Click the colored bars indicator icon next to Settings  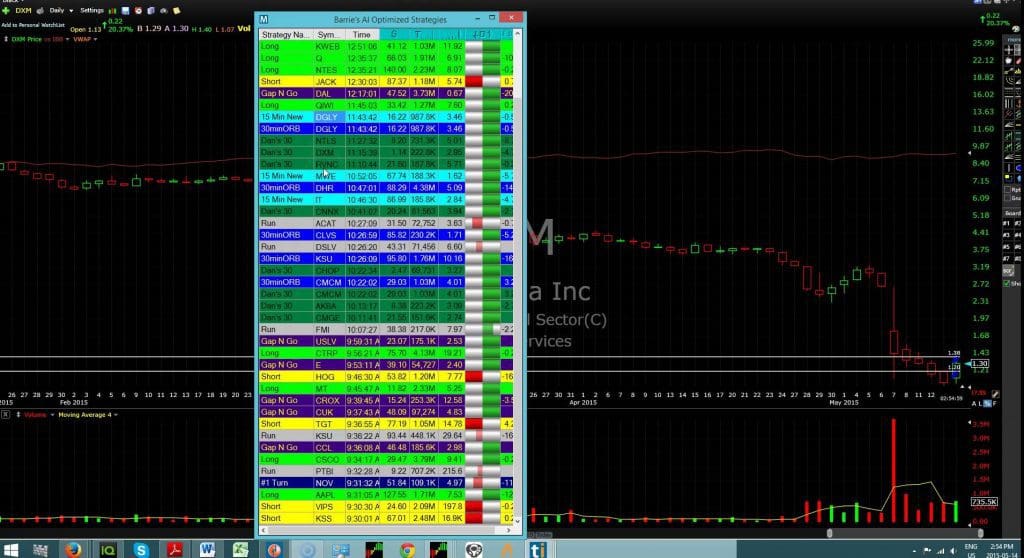[x=112, y=11]
